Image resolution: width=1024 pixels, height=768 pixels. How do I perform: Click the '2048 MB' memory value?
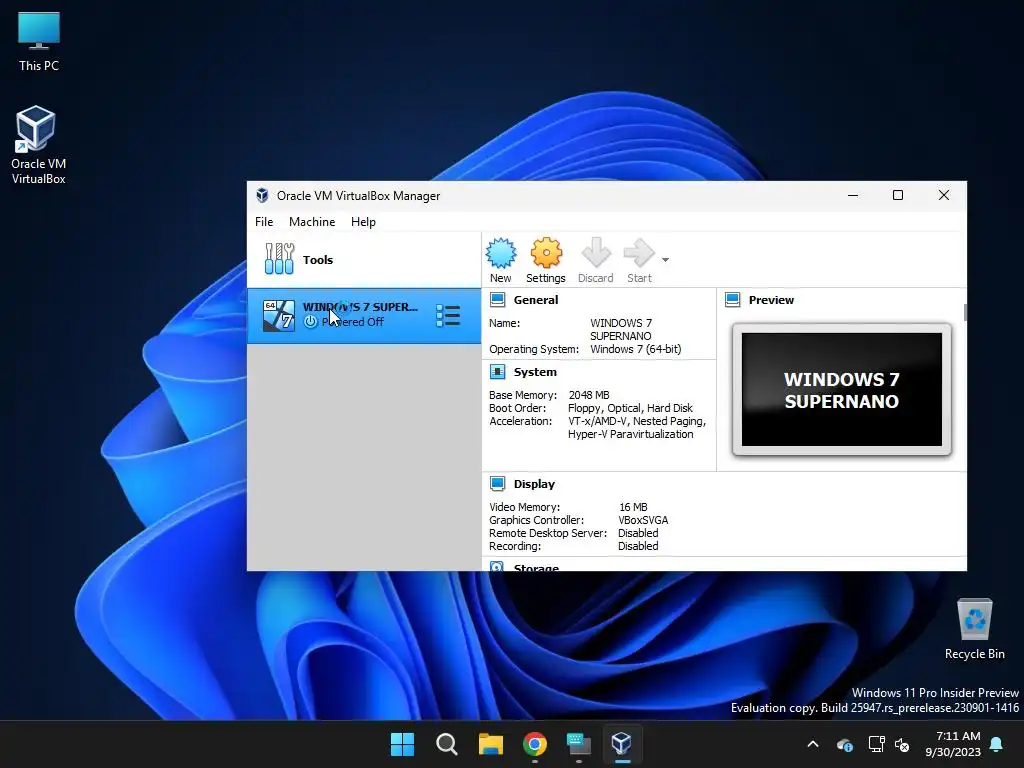pos(589,395)
